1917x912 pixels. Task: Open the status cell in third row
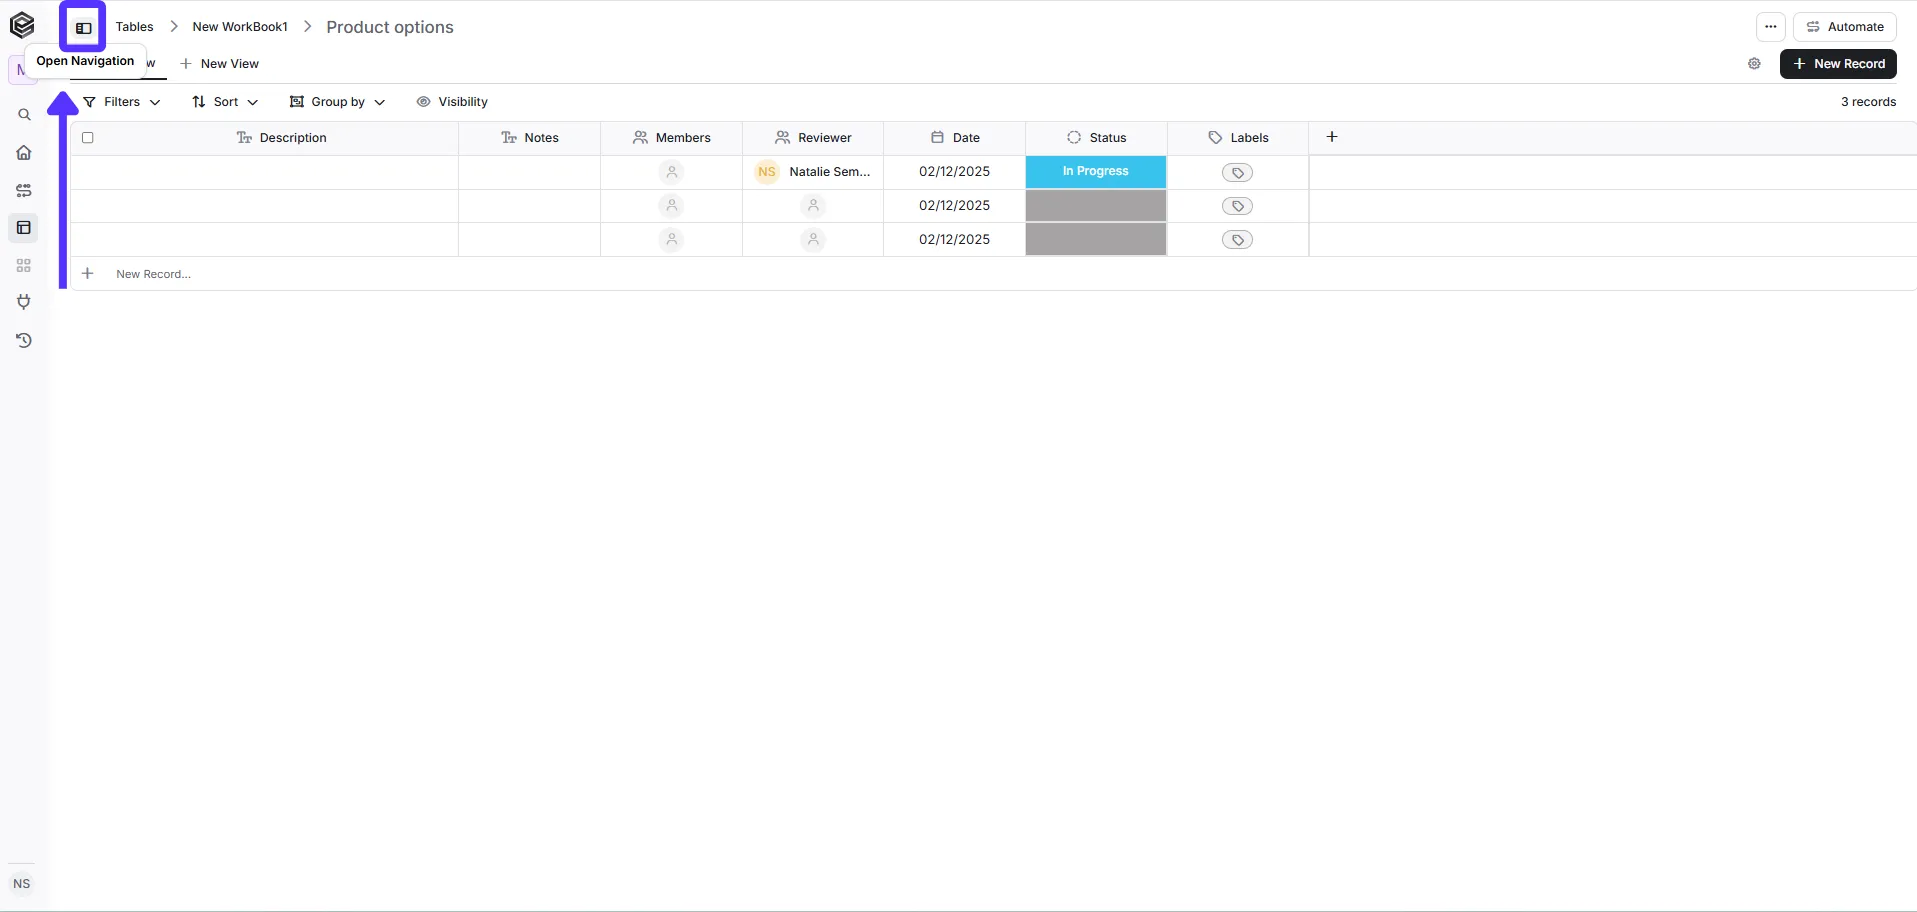1096,240
